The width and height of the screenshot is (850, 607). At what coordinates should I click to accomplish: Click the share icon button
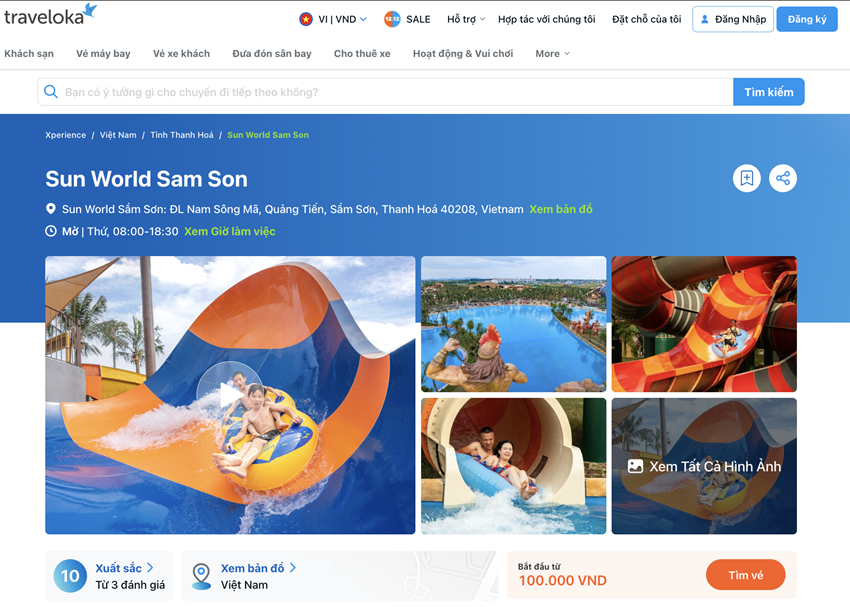(x=783, y=178)
